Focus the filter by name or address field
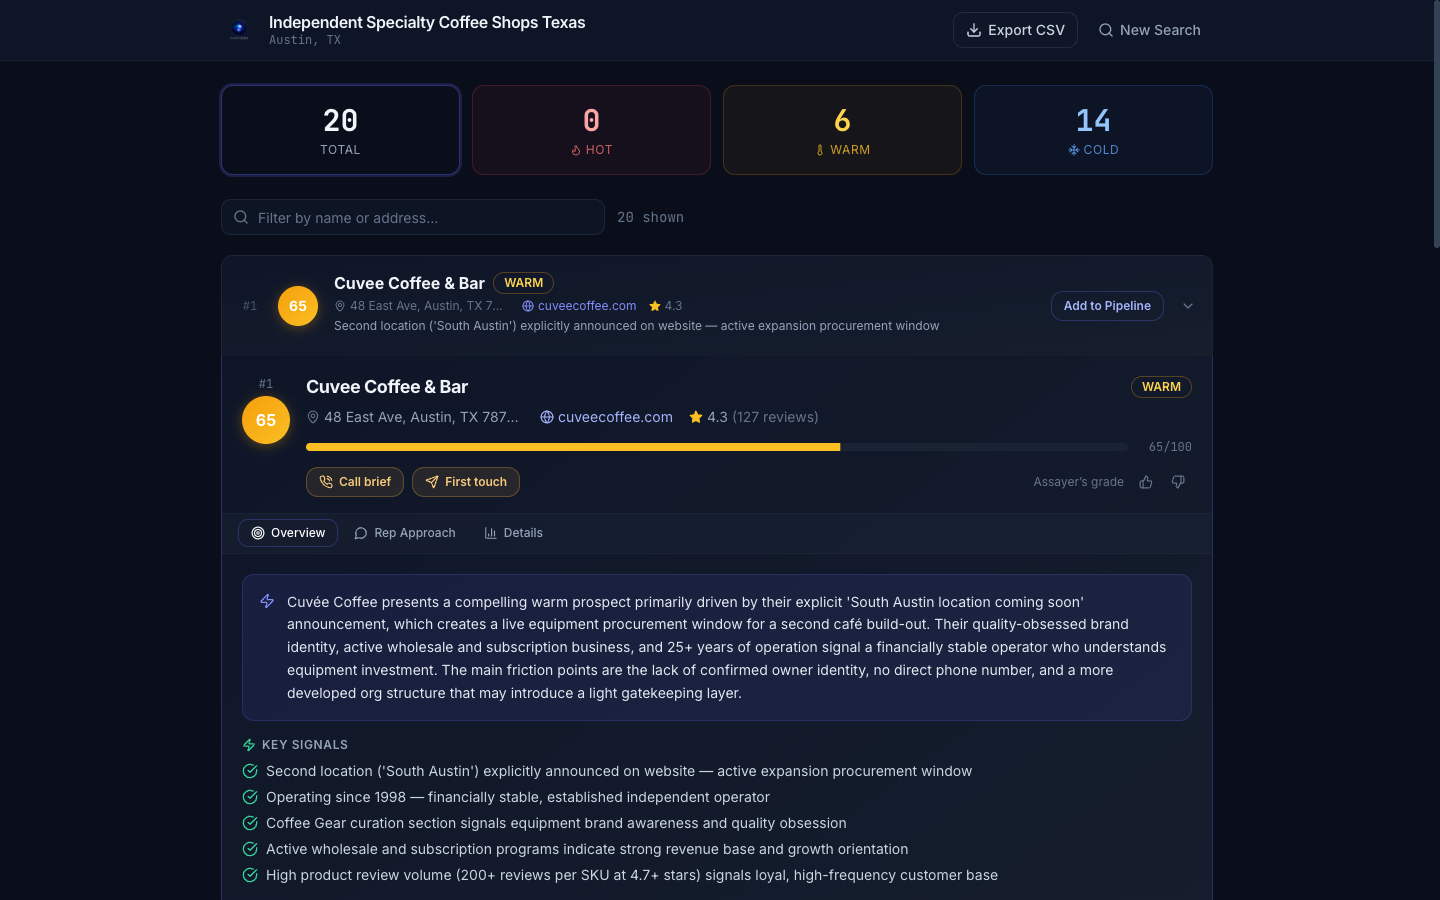This screenshot has width=1440, height=900. (x=413, y=217)
